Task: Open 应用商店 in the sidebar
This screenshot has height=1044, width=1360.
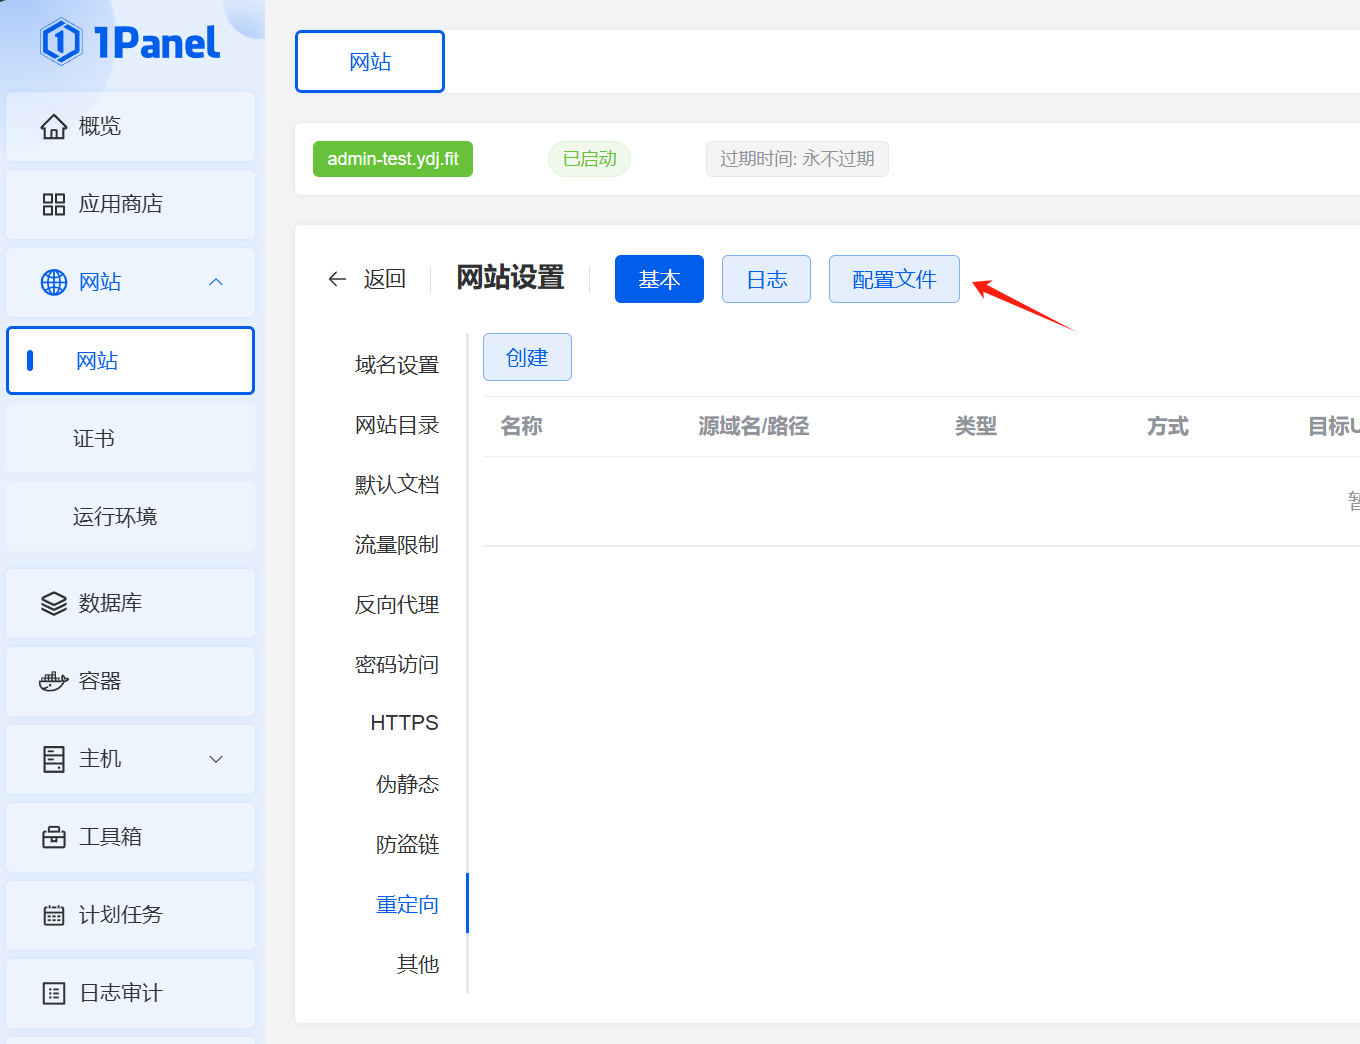Action: click(x=130, y=204)
